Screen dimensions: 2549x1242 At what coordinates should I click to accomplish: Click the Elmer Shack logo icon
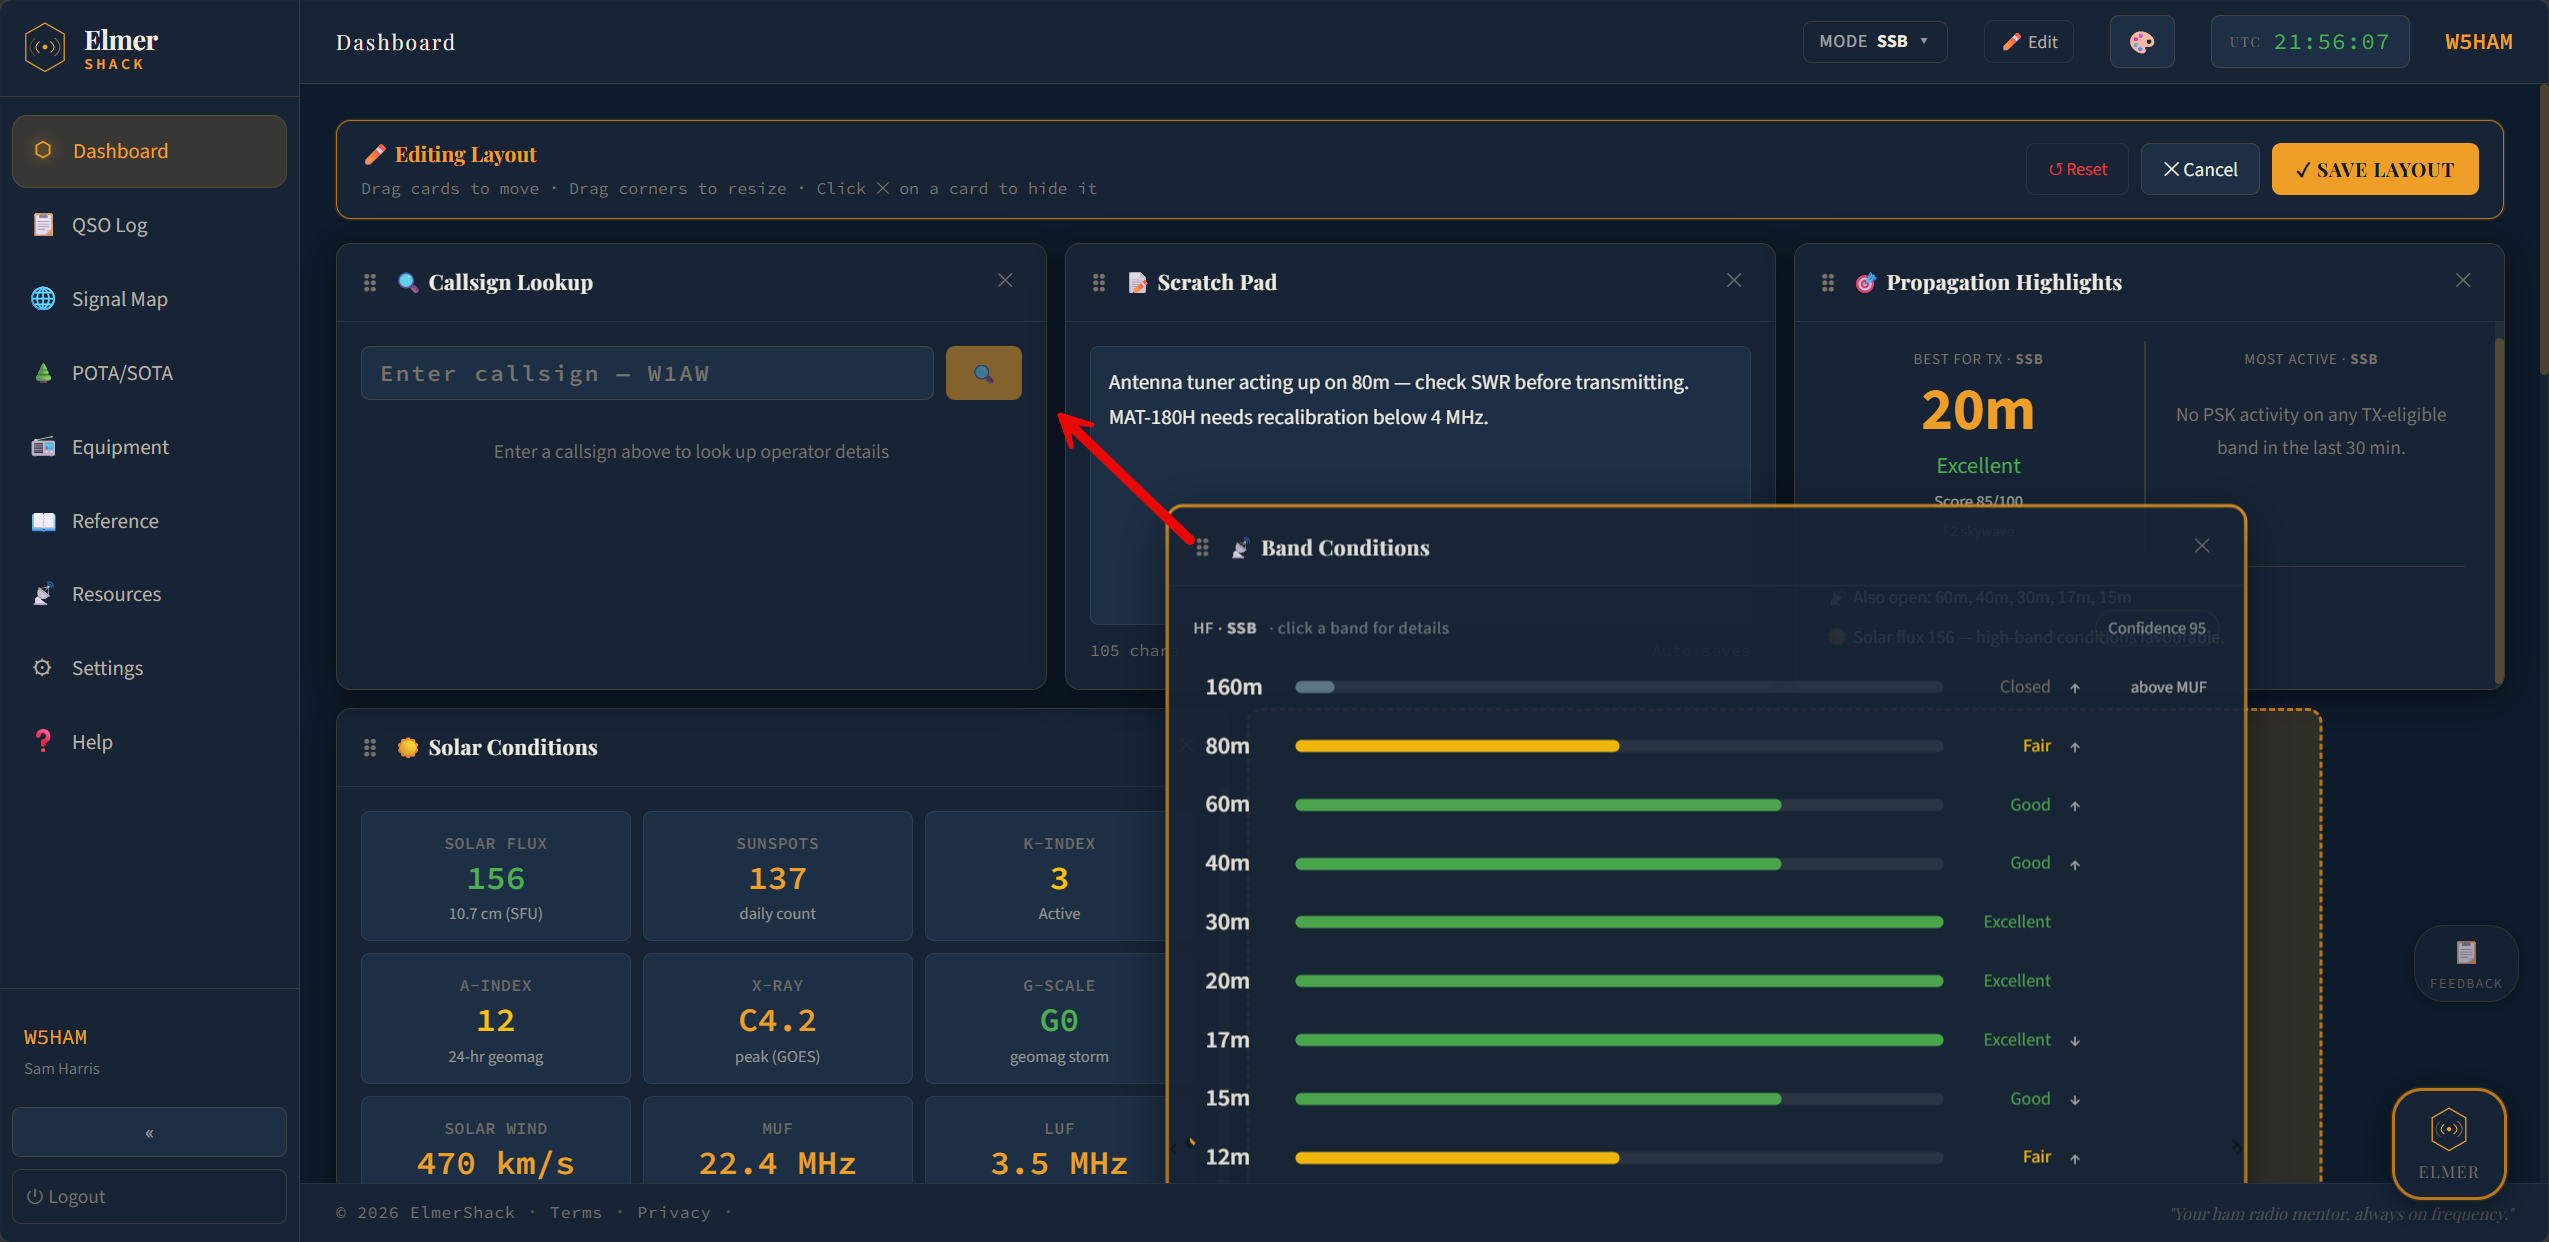[x=45, y=47]
